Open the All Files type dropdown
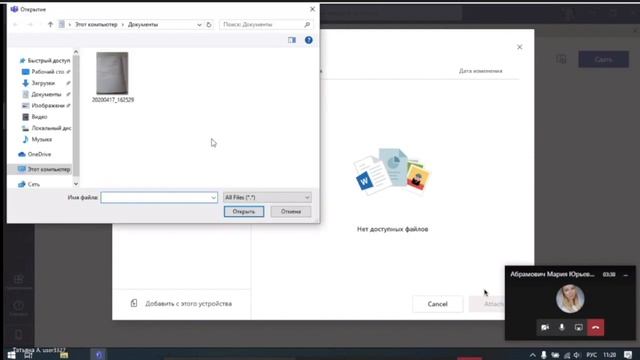The height and width of the screenshot is (360, 640). (x=267, y=198)
